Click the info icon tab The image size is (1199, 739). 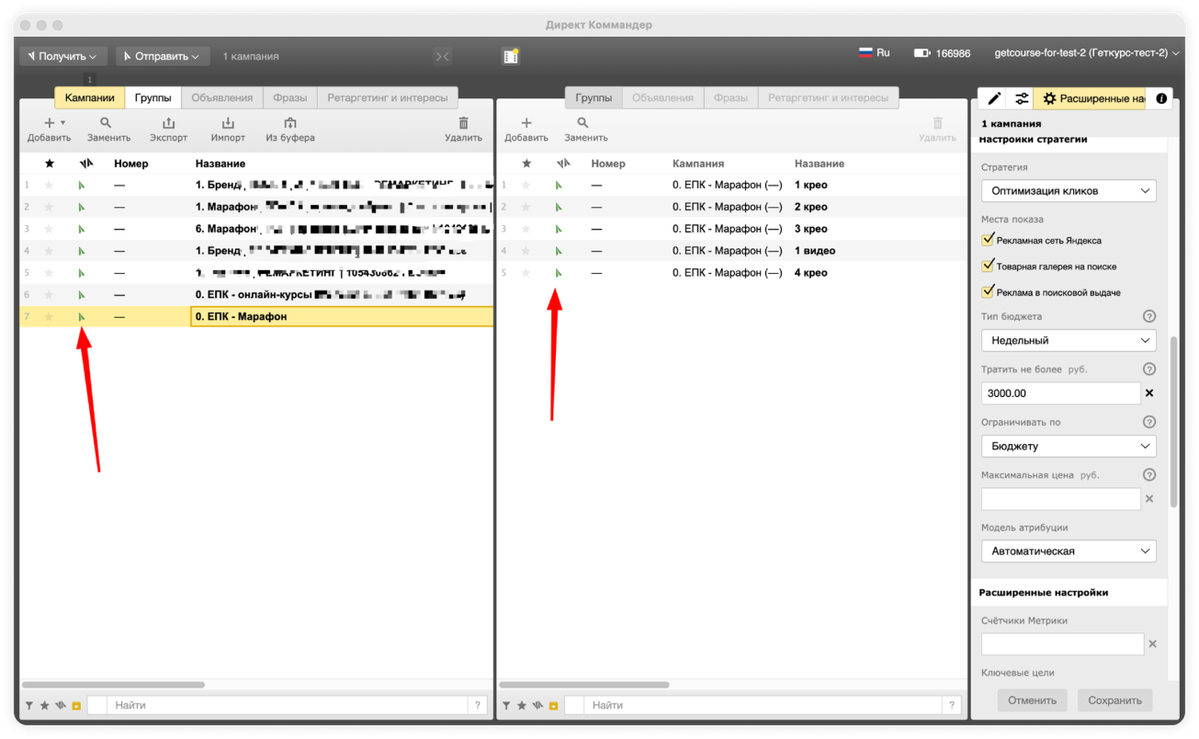click(x=1162, y=99)
